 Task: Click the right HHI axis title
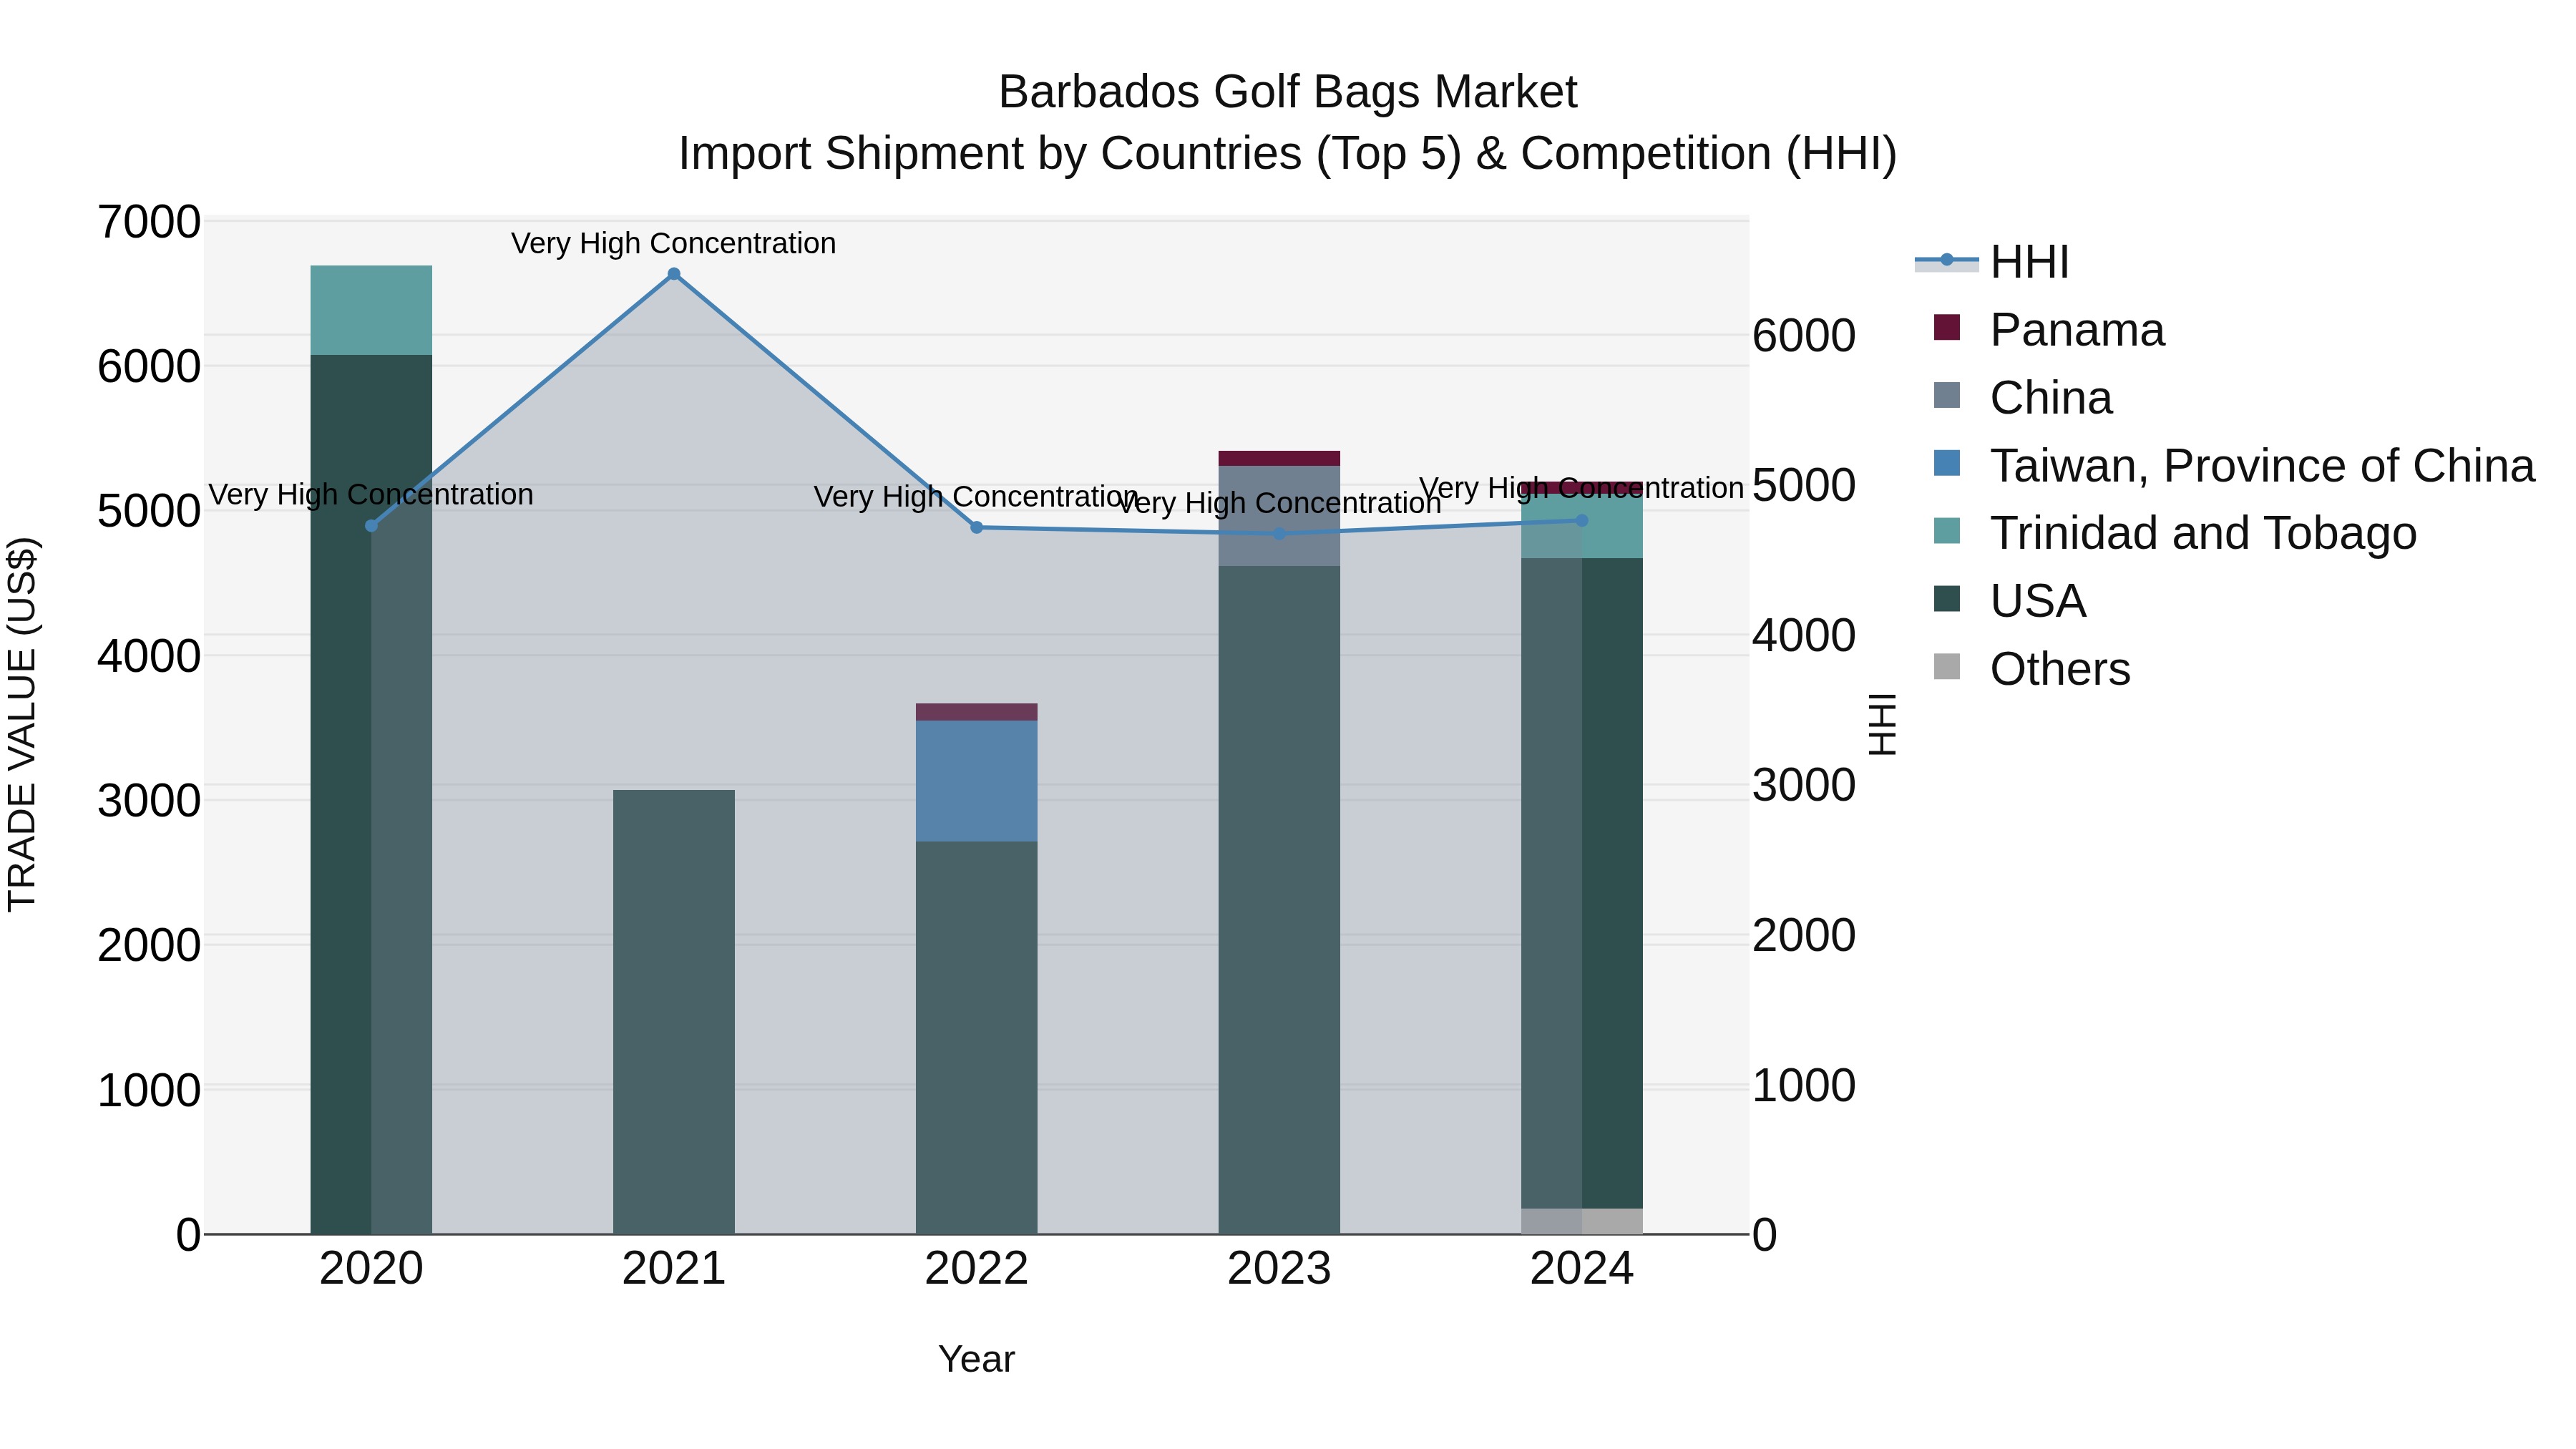click(x=1882, y=725)
